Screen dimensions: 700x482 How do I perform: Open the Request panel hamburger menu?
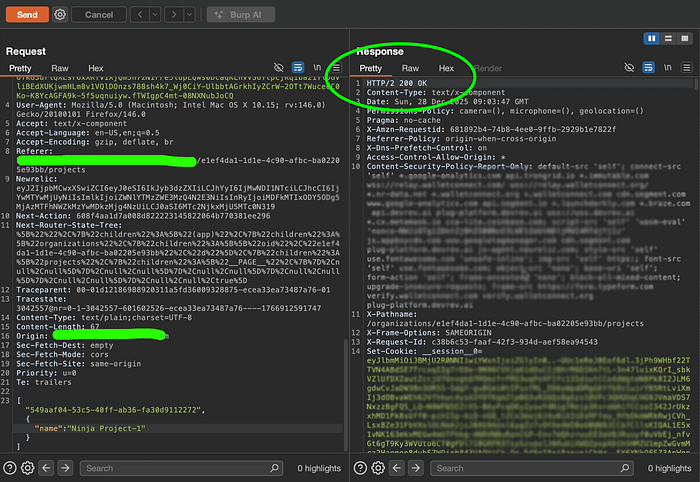336,68
